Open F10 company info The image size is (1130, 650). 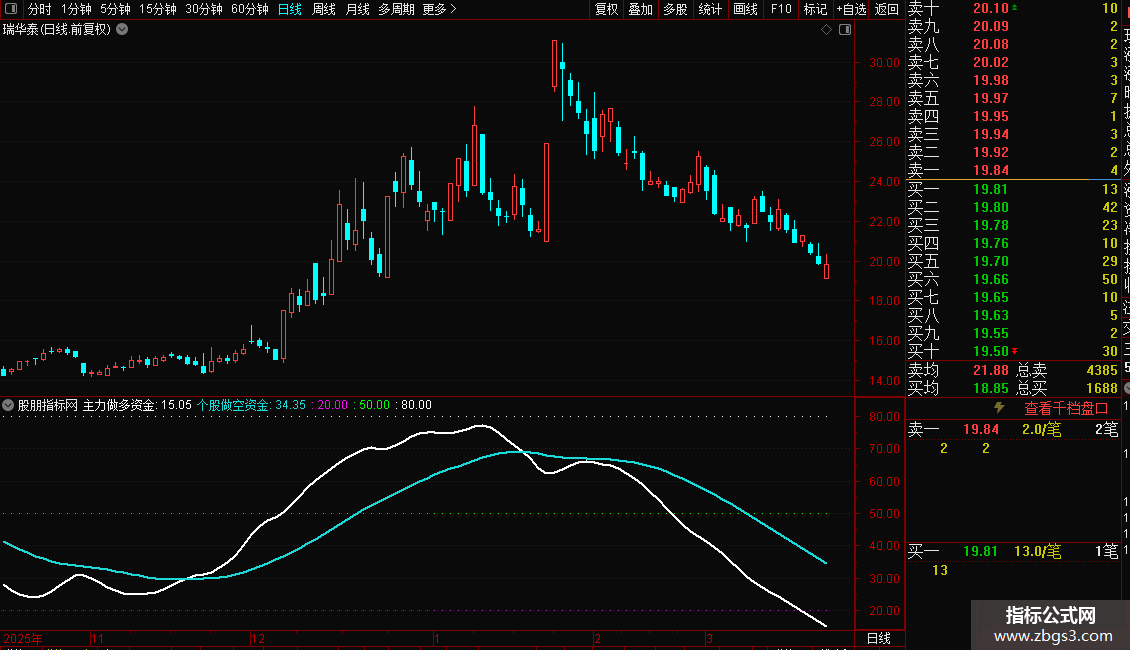pyautogui.click(x=781, y=9)
